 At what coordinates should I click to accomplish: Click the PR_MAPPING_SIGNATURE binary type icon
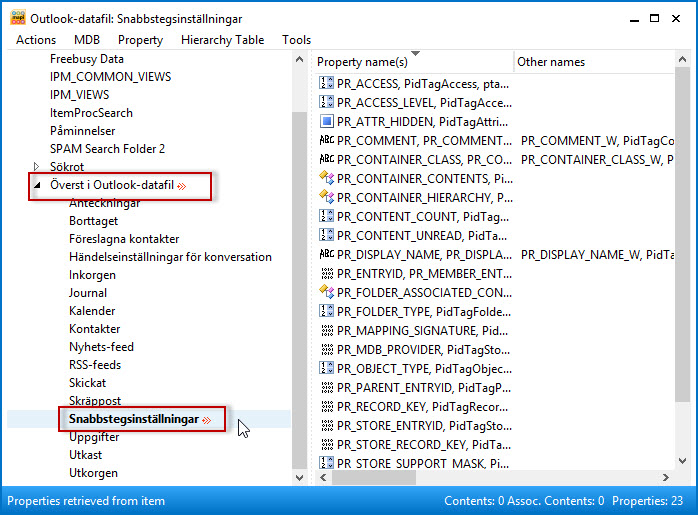[x=327, y=330]
